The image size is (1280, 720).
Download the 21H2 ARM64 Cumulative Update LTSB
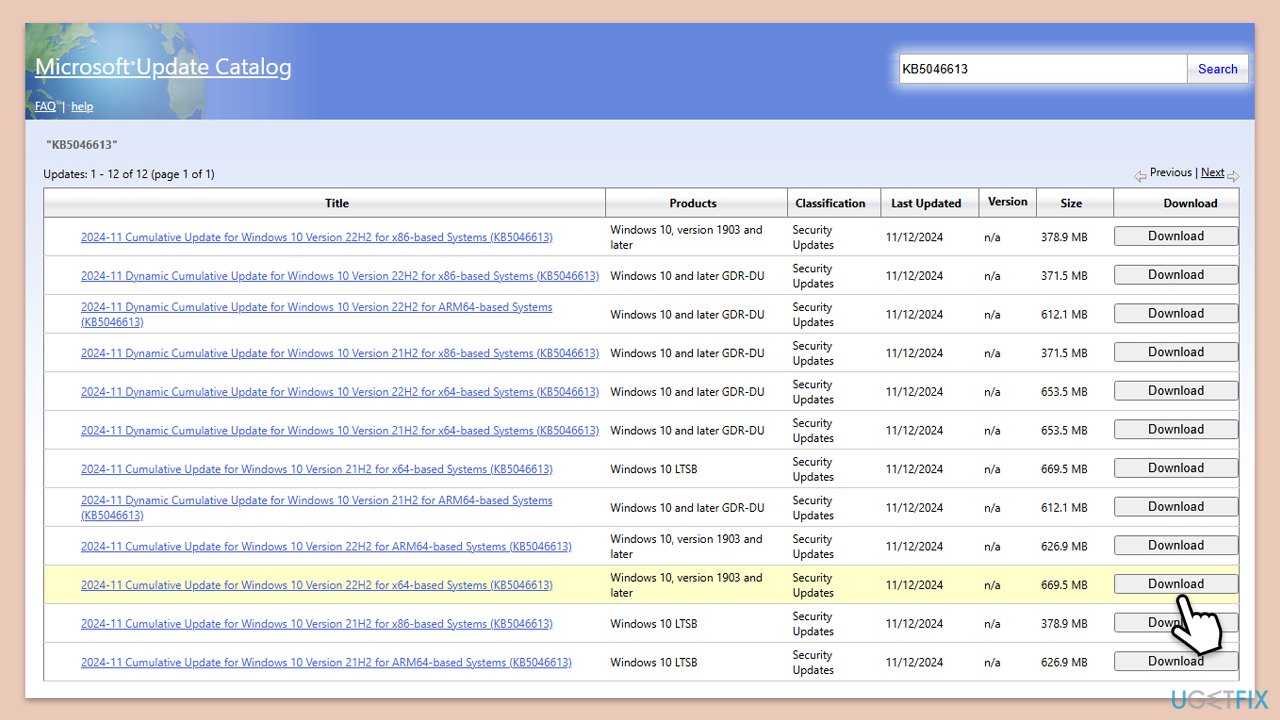tap(1175, 661)
